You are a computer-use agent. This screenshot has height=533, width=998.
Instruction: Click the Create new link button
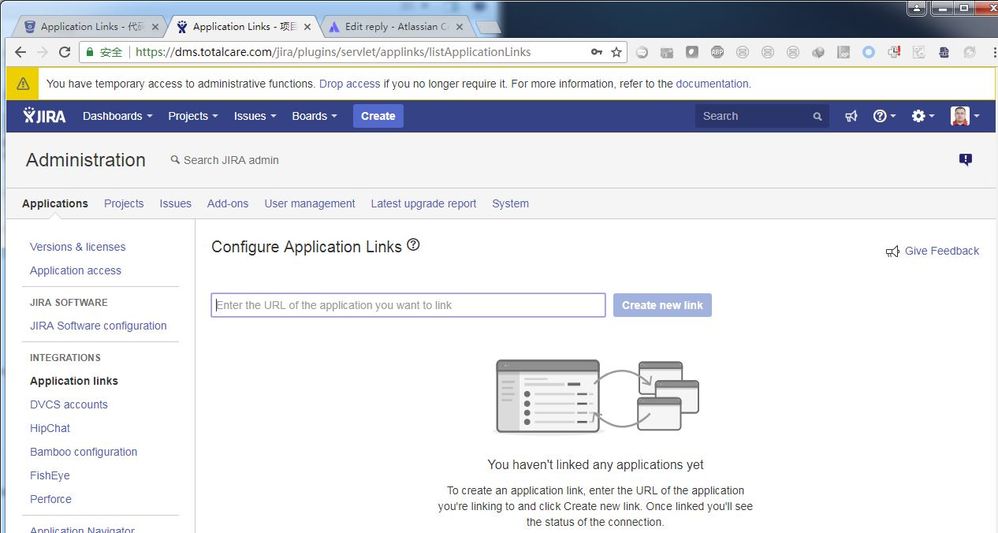tap(662, 305)
